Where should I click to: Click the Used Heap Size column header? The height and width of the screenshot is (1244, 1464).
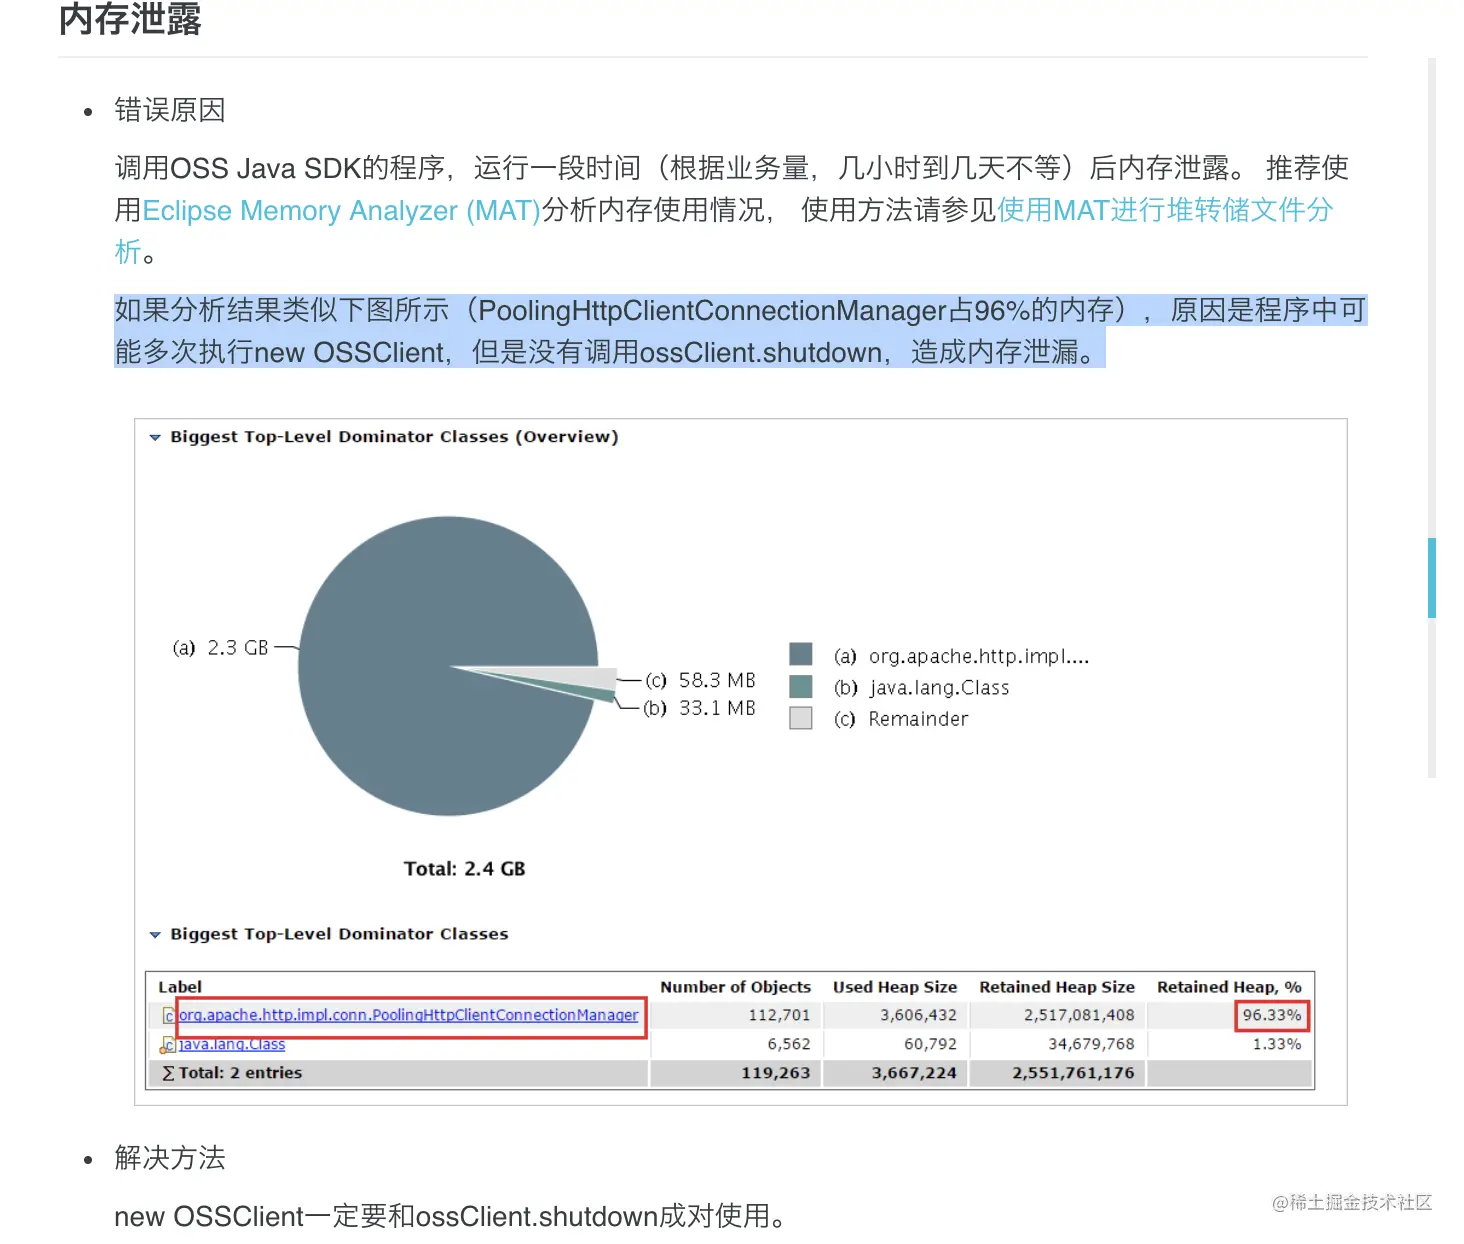tap(895, 987)
